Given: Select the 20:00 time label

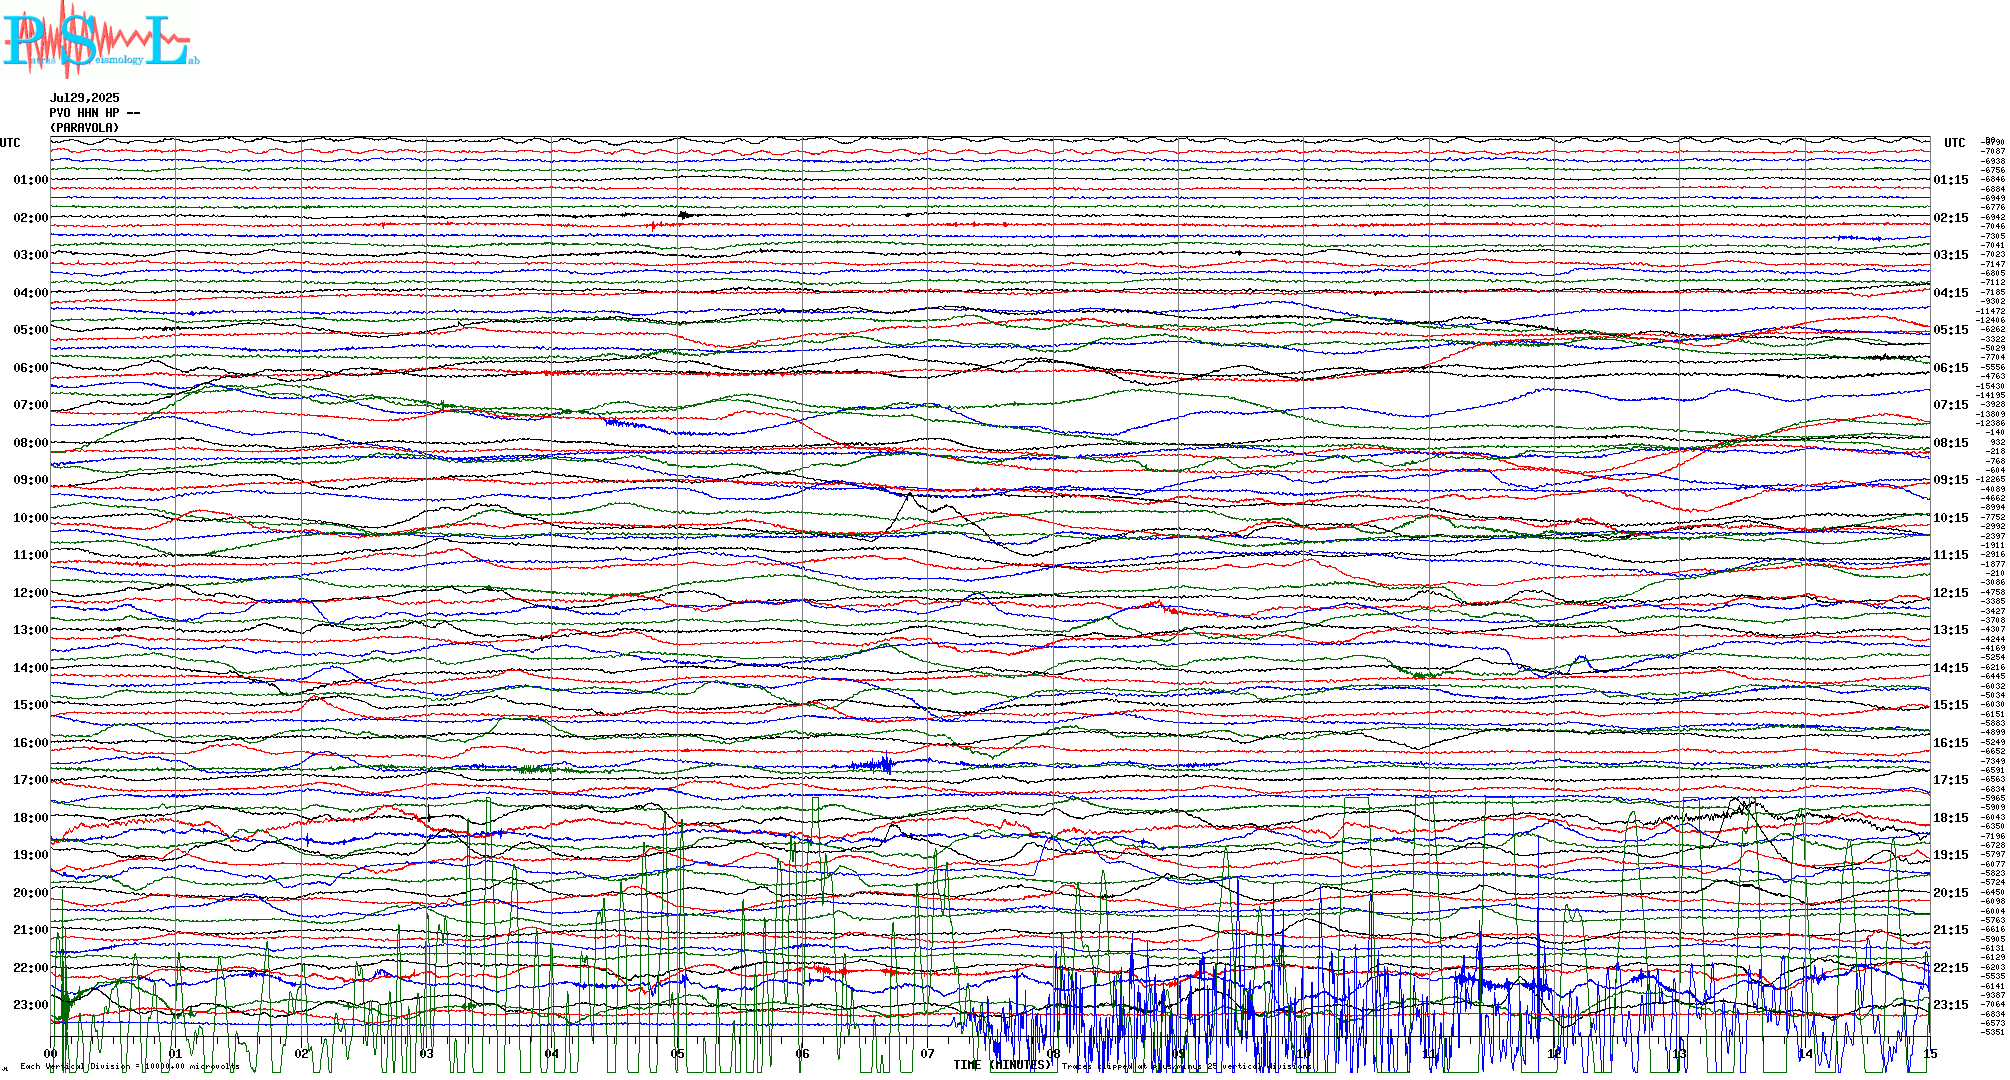Looking at the screenshot, I should (x=31, y=893).
